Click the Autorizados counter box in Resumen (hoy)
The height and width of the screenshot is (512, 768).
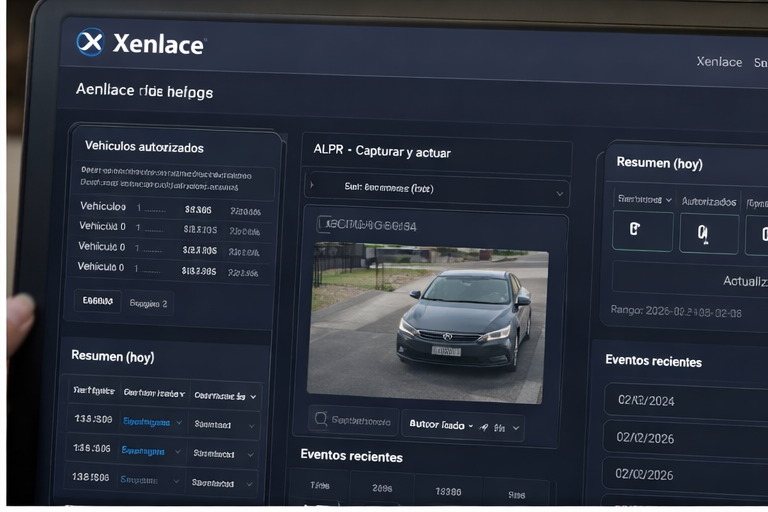point(708,234)
